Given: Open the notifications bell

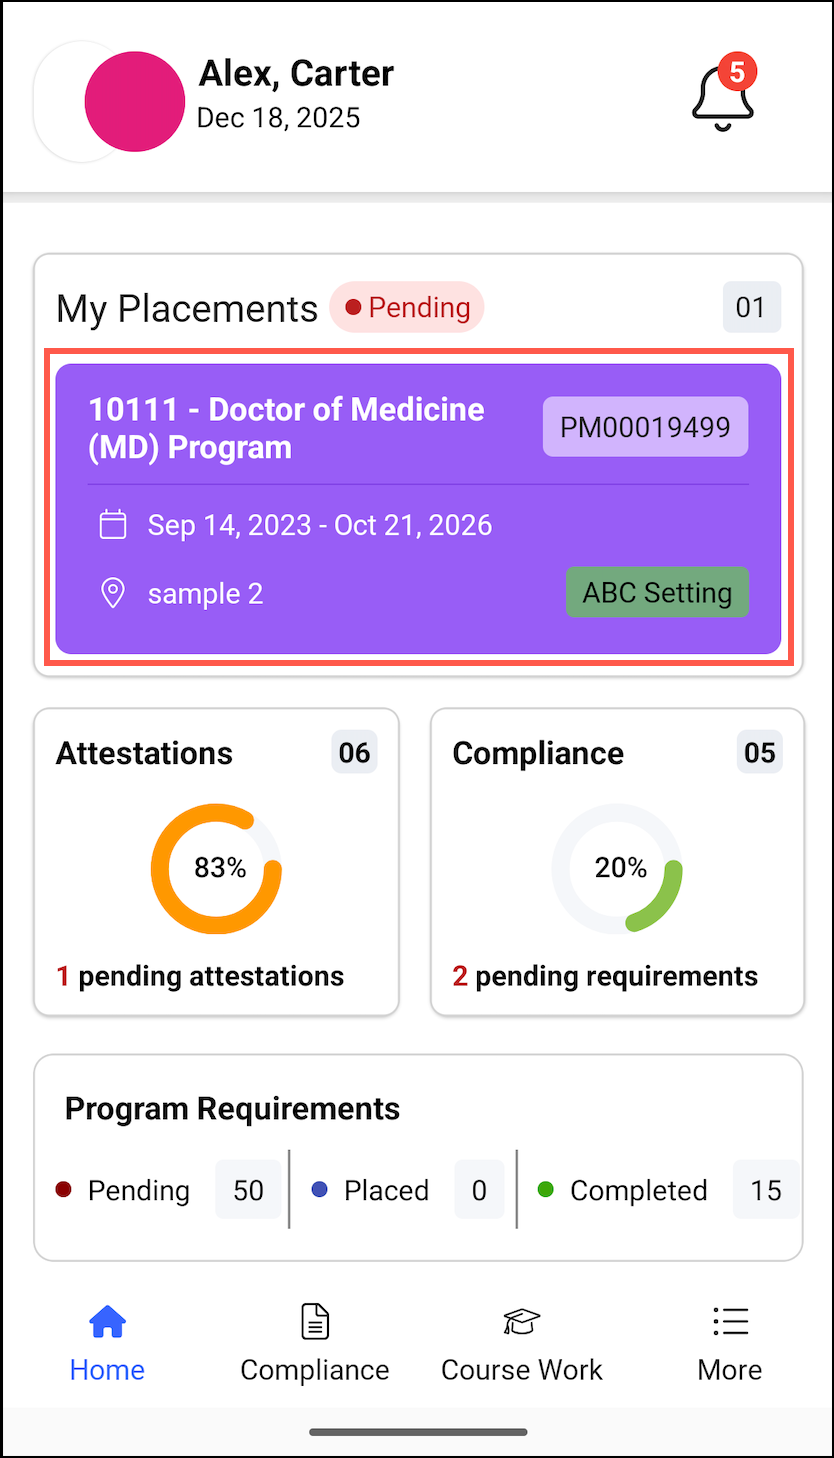Looking at the screenshot, I should [721, 97].
